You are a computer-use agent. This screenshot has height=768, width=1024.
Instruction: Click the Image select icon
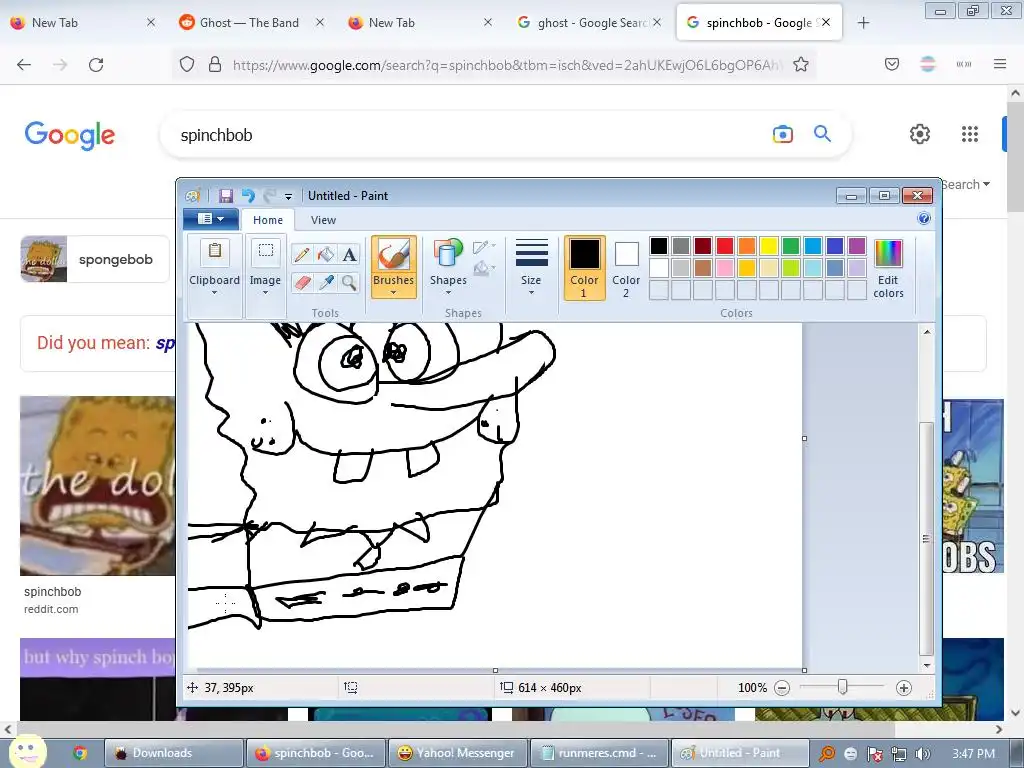point(265,252)
